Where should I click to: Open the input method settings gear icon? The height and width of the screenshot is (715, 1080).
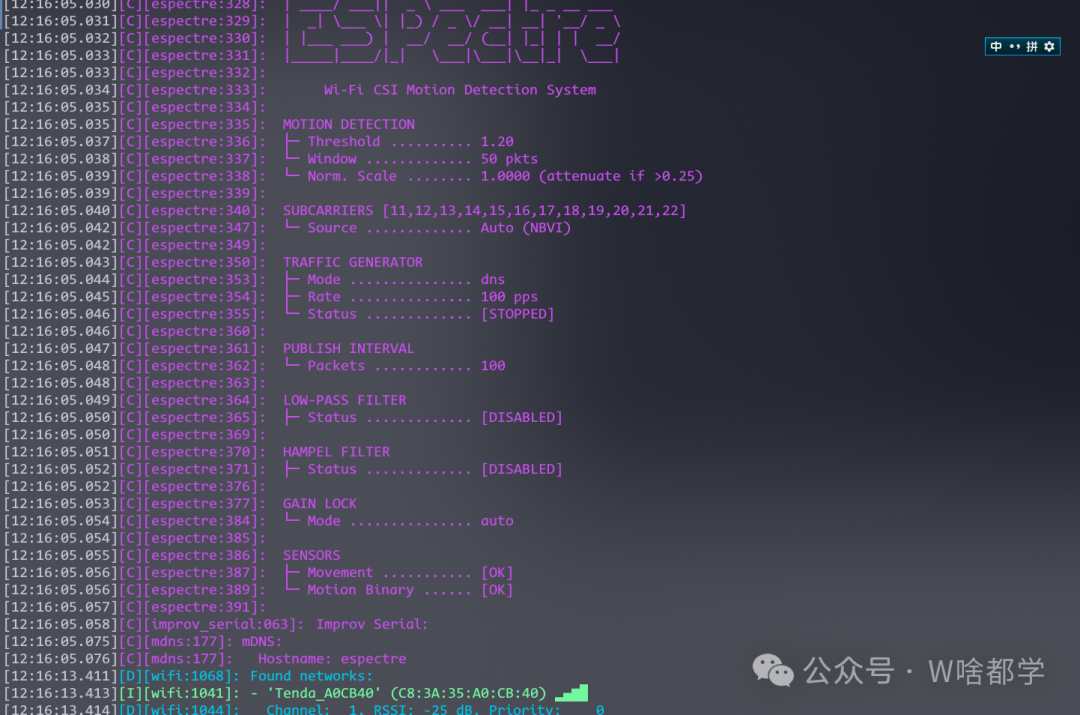coord(1049,46)
